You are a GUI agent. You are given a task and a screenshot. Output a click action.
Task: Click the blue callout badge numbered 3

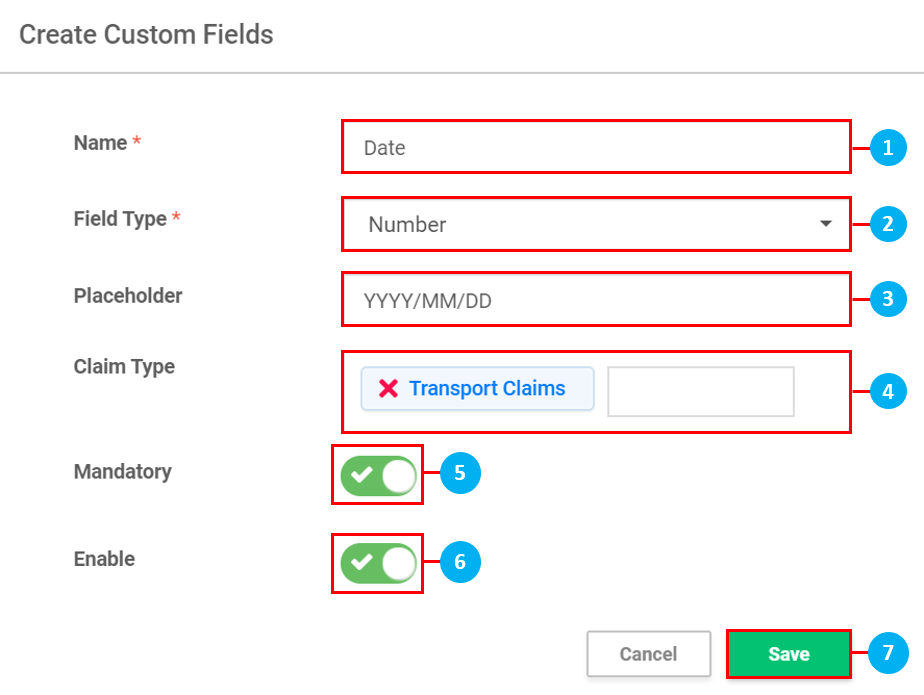point(888,298)
